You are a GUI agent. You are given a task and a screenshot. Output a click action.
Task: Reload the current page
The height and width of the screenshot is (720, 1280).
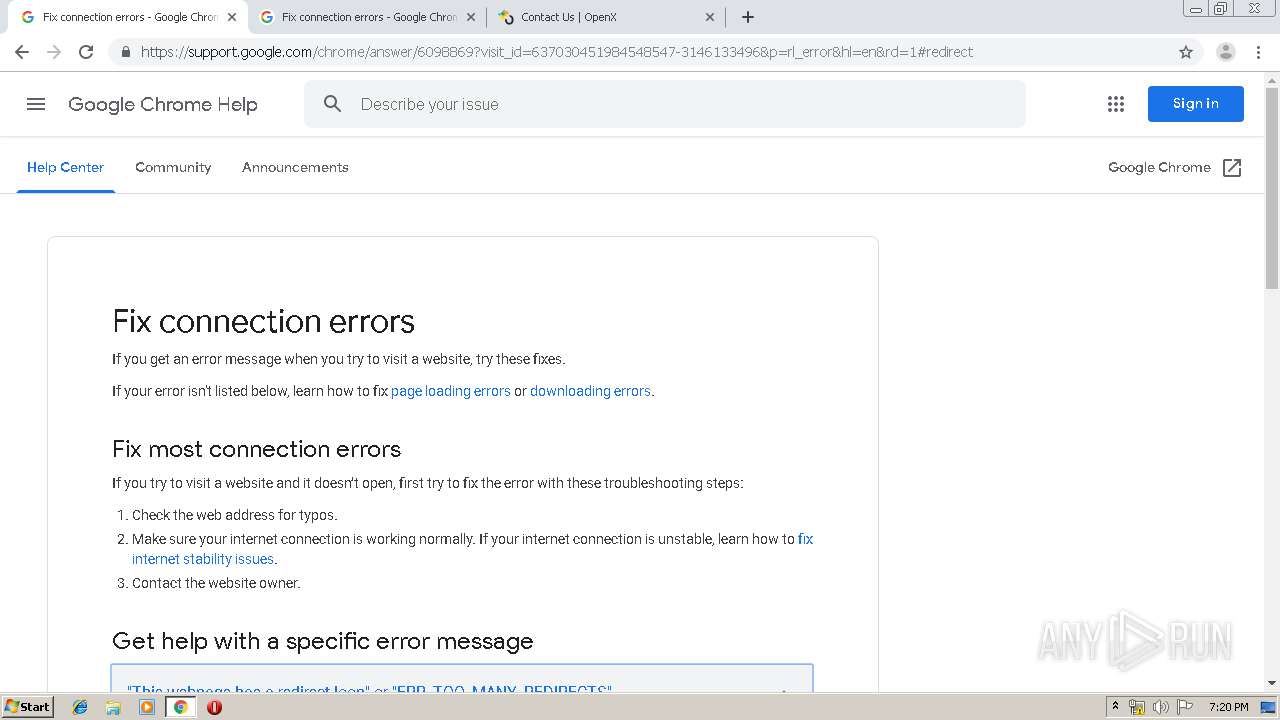pos(86,52)
